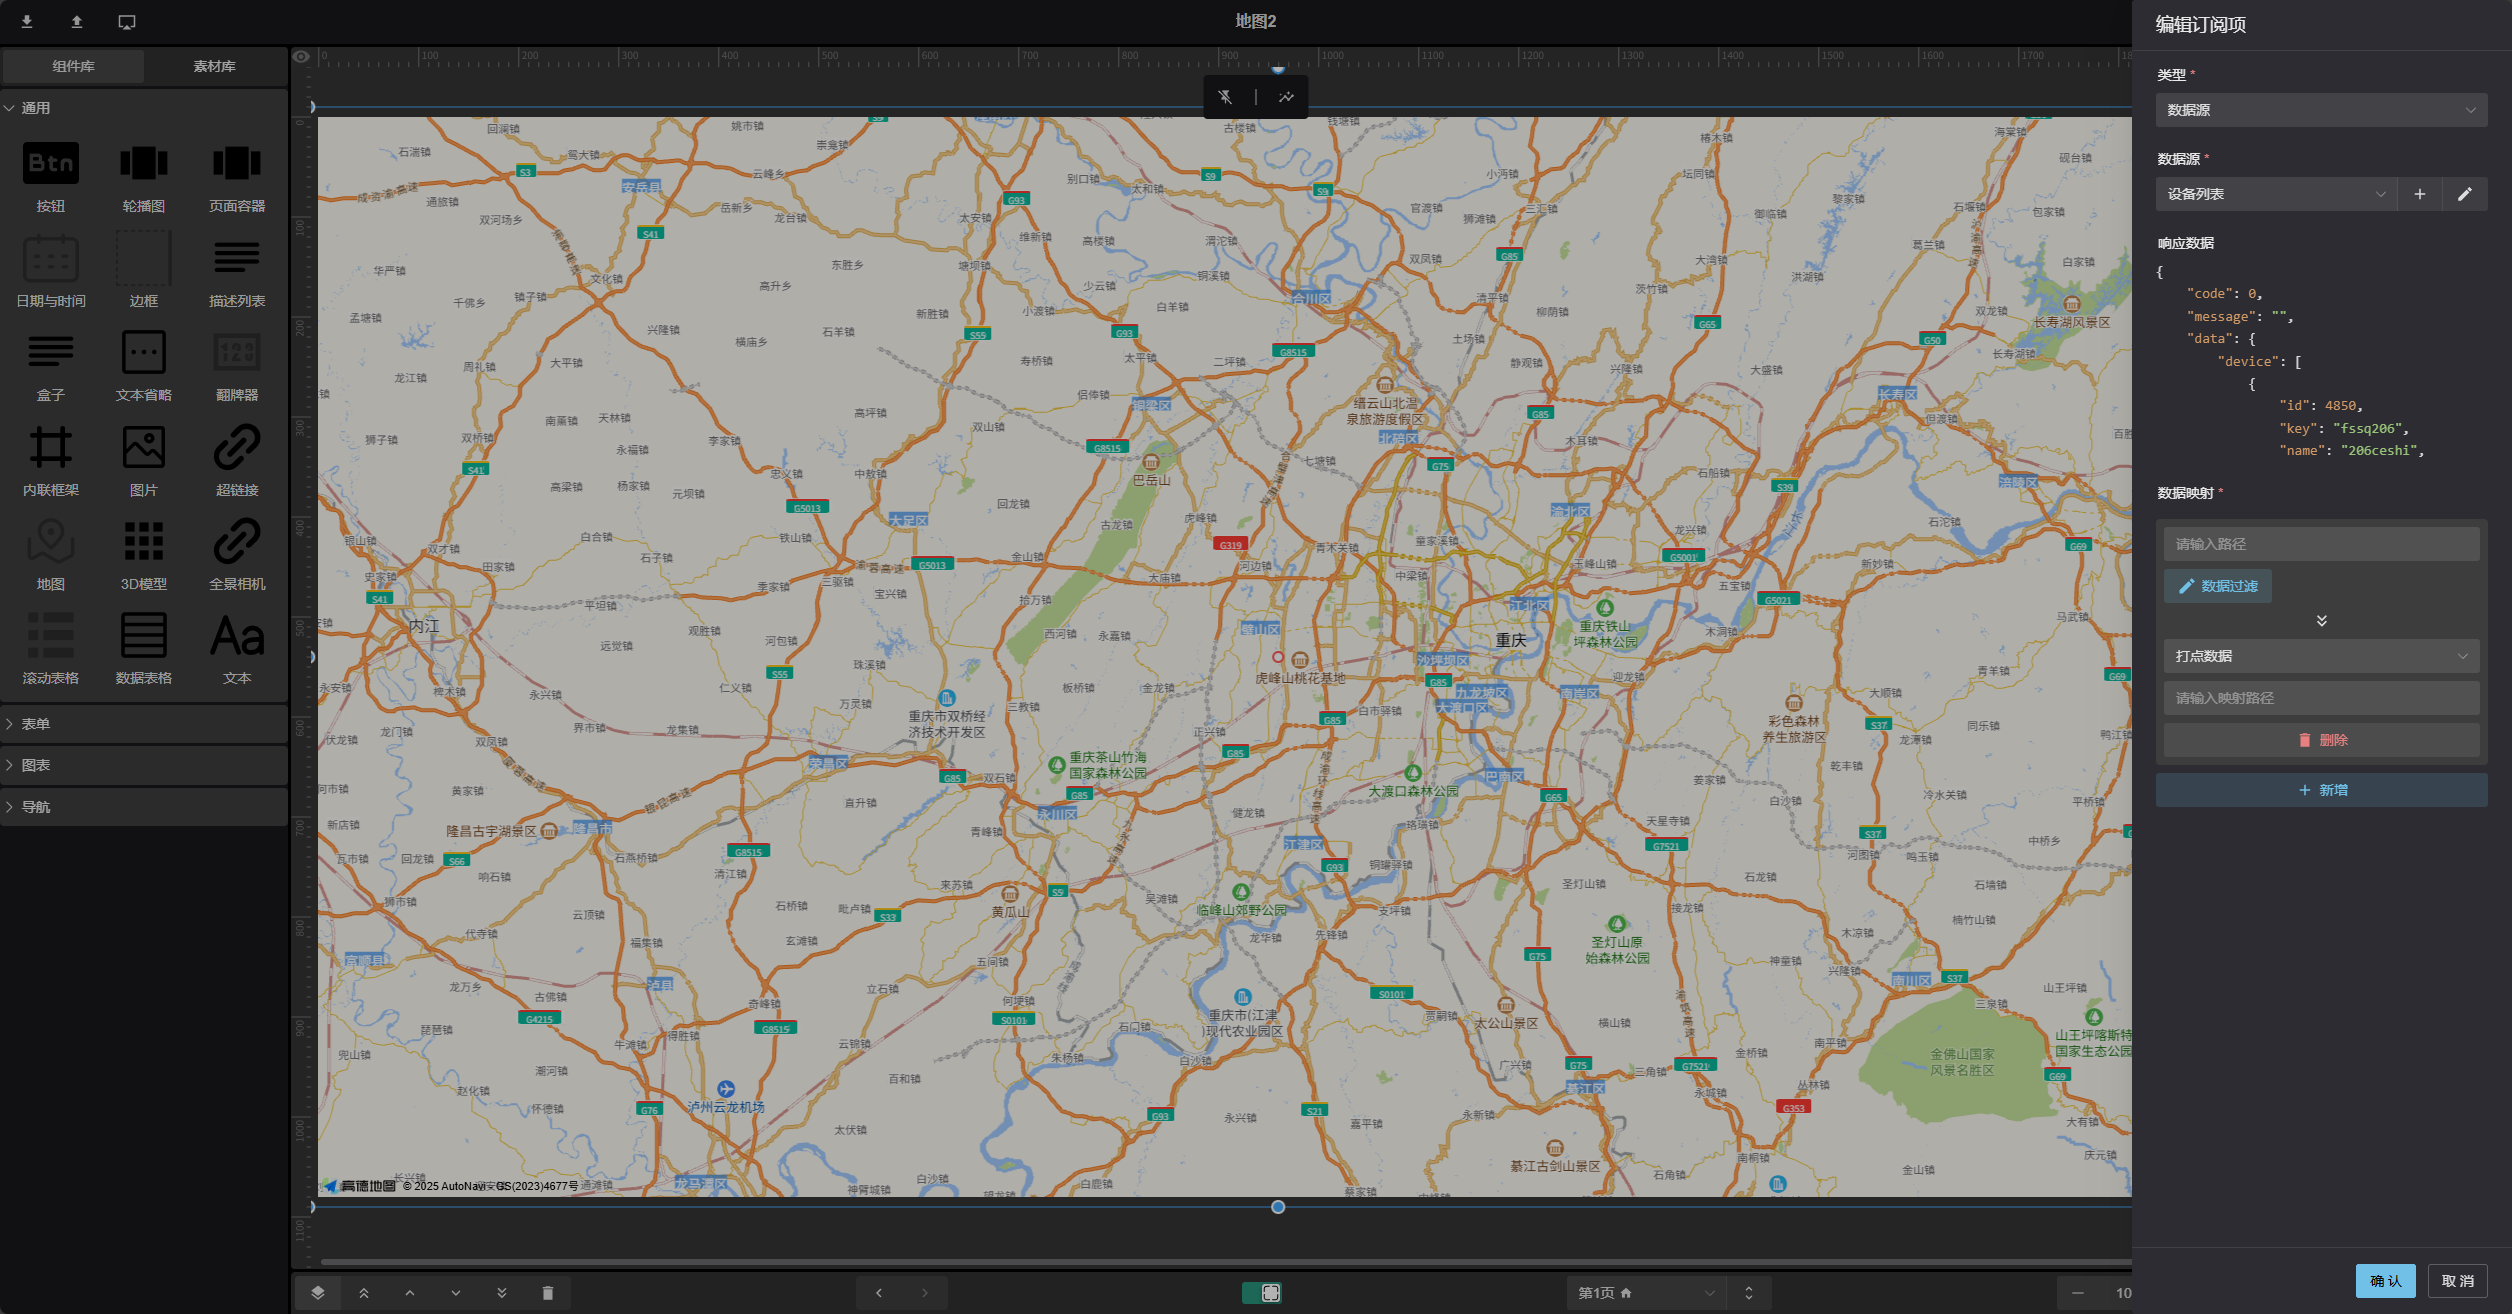
Task: Select the 边框 border component
Action: pos(144,271)
